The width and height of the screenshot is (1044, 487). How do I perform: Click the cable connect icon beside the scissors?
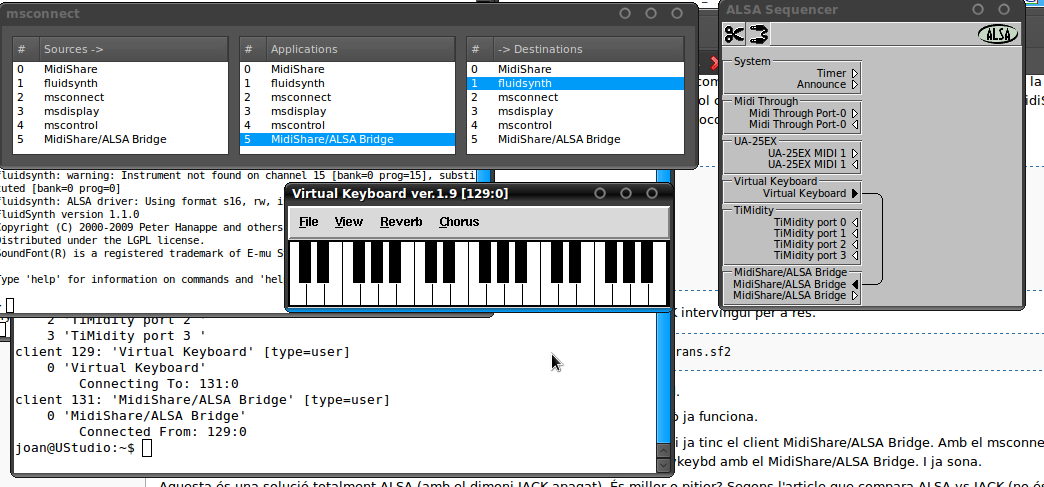point(758,34)
